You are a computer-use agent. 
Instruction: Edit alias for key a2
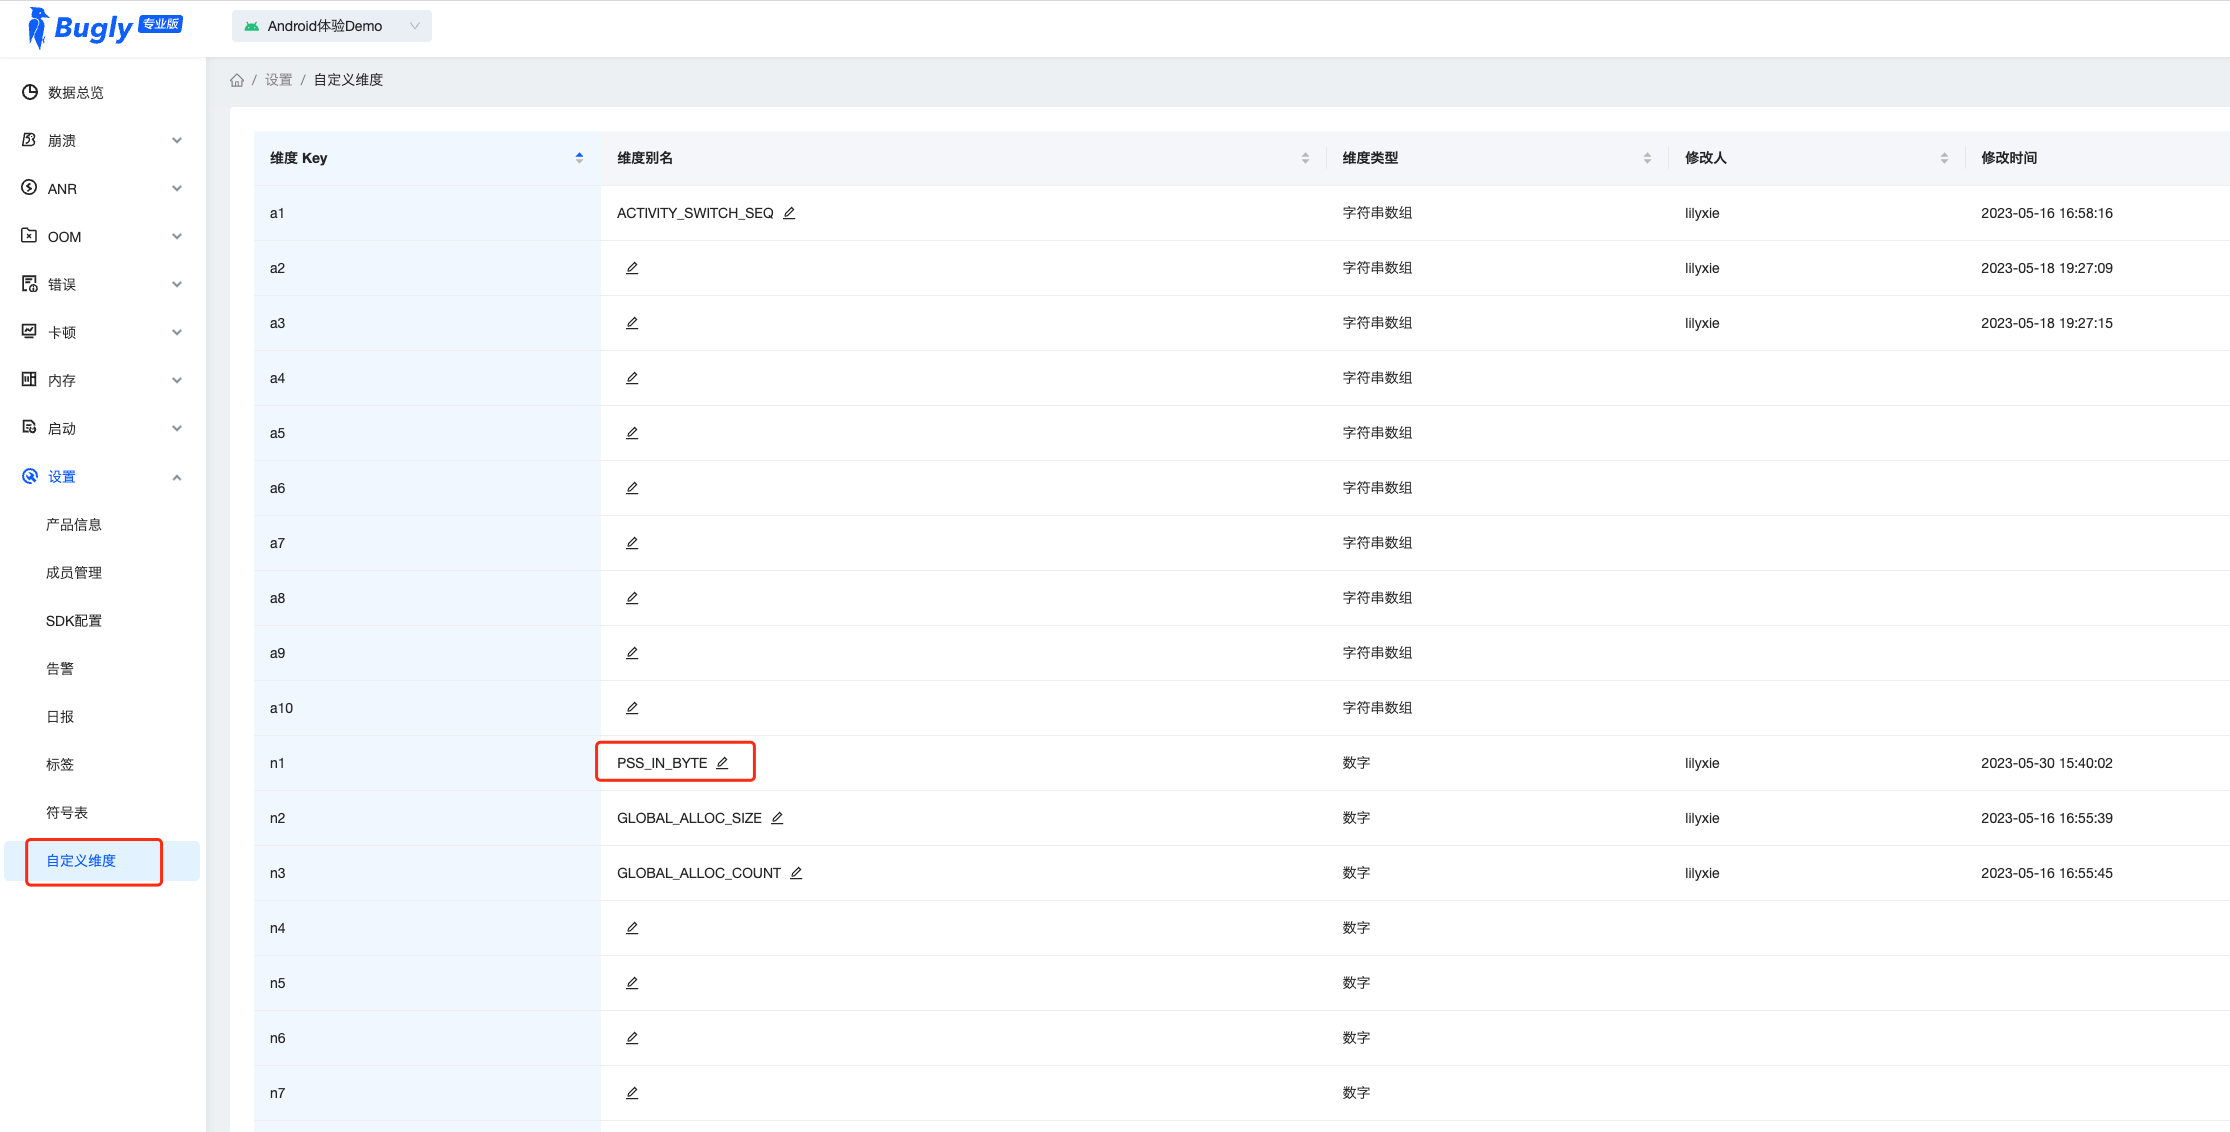coord(632,268)
